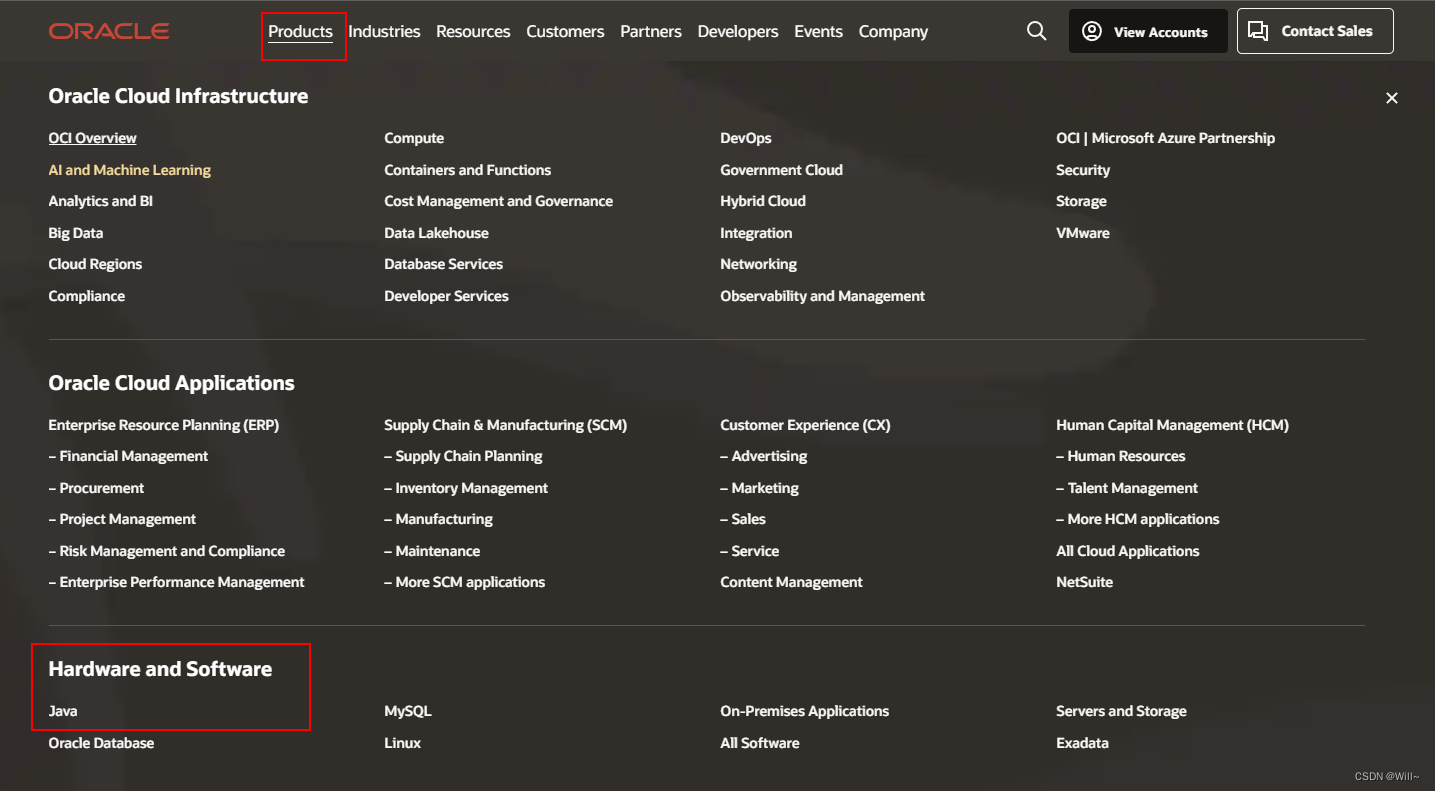Open the Oracle Database link
This screenshot has width=1435, height=791.
[x=101, y=743]
